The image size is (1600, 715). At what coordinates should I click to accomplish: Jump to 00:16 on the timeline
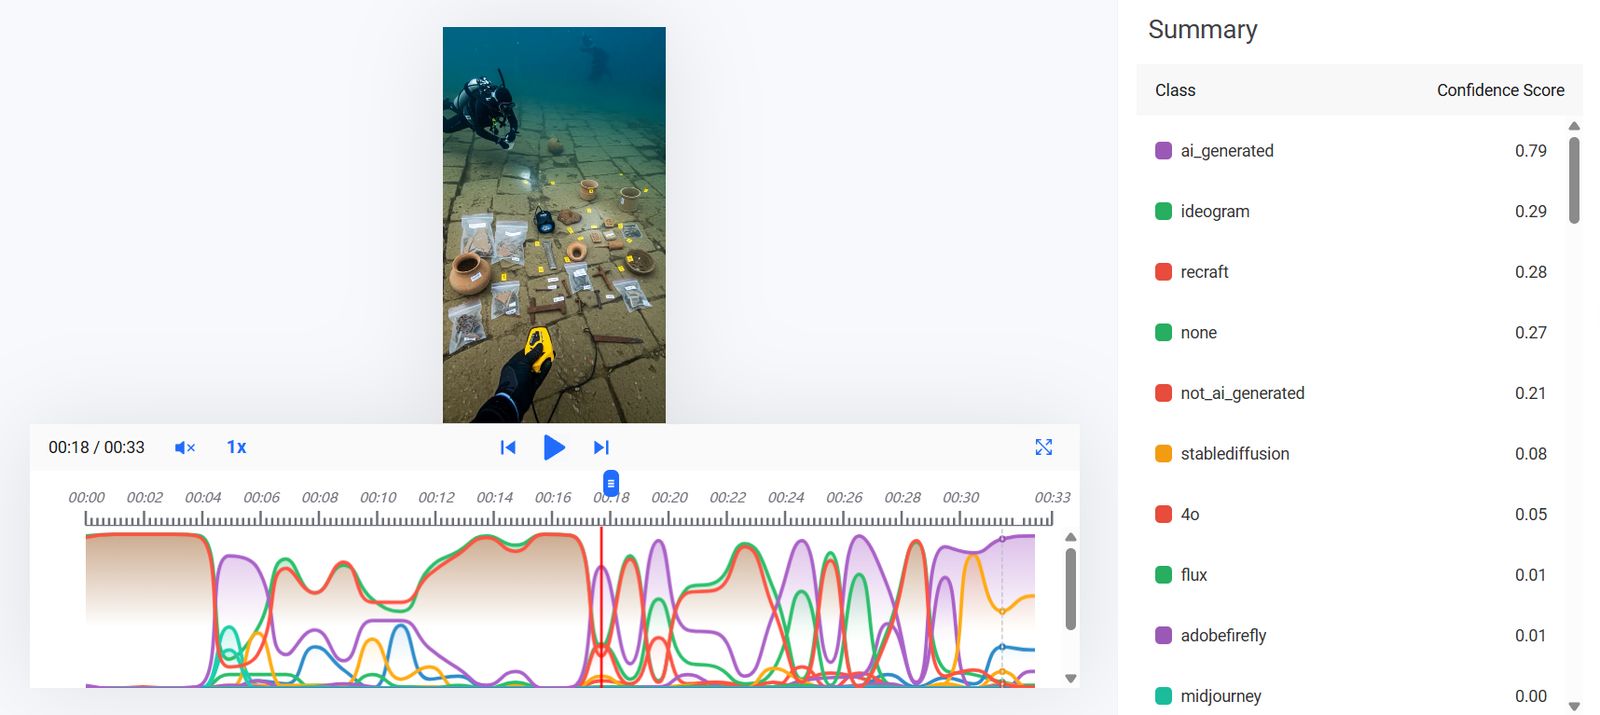(553, 497)
